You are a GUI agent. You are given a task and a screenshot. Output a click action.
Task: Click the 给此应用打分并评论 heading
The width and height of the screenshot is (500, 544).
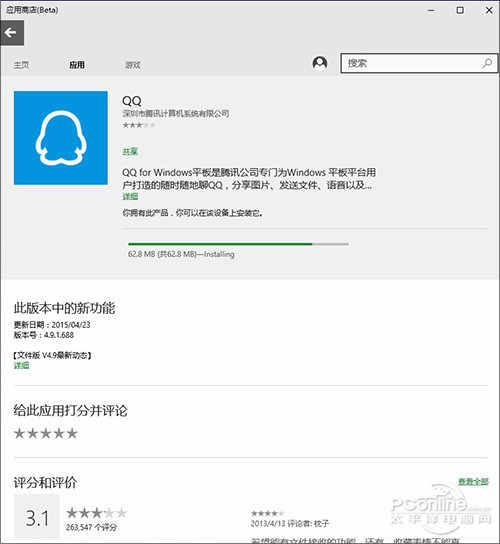tap(70, 410)
